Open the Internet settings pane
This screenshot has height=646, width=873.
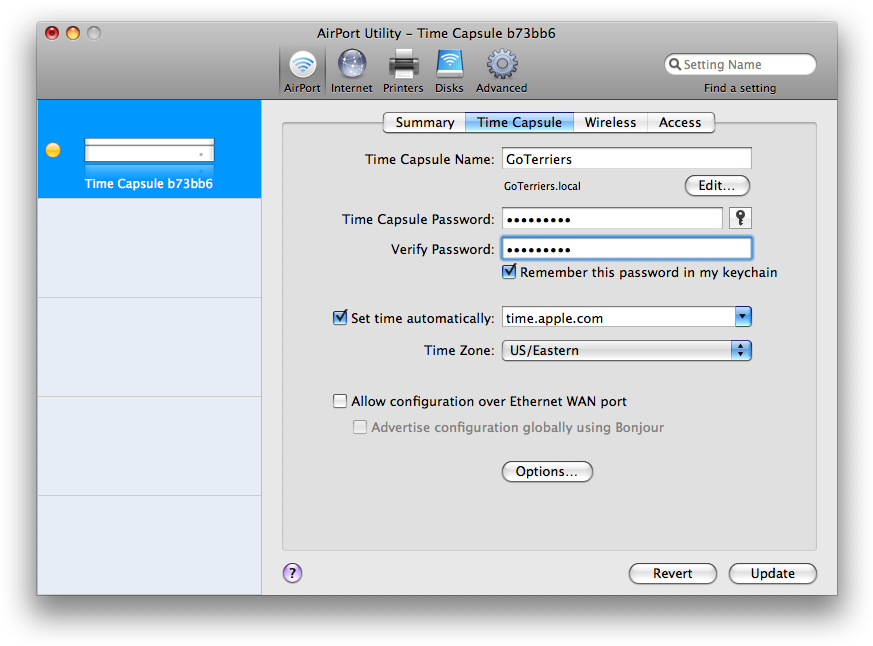[x=351, y=71]
